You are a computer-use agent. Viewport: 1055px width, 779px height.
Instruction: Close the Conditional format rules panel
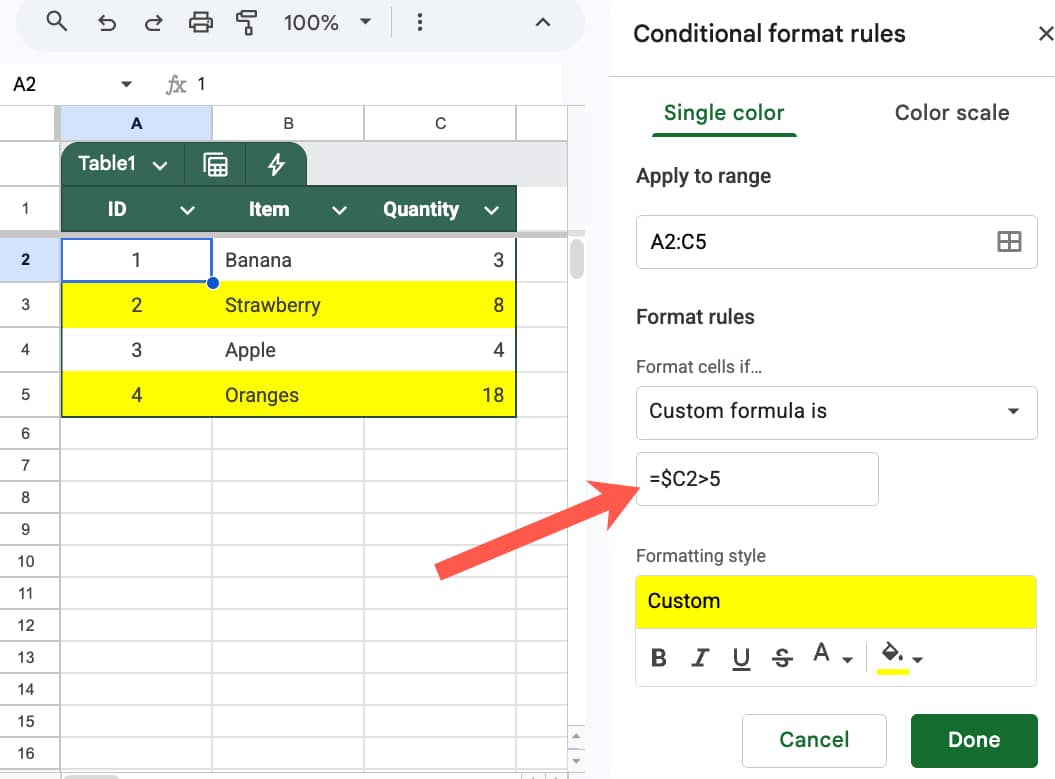(x=1045, y=33)
